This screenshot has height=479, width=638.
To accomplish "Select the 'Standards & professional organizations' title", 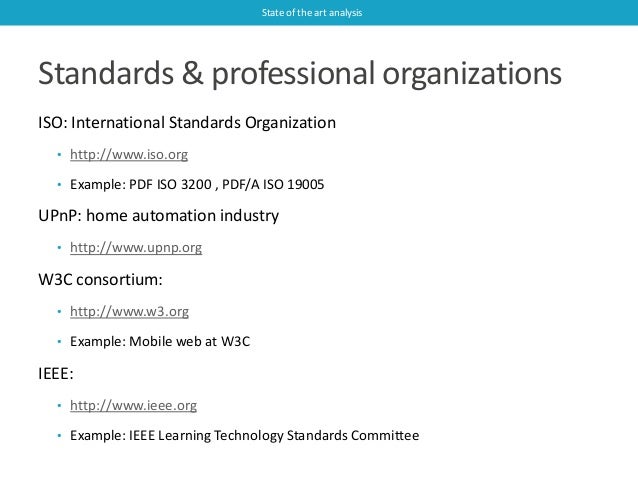I will pos(300,74).
